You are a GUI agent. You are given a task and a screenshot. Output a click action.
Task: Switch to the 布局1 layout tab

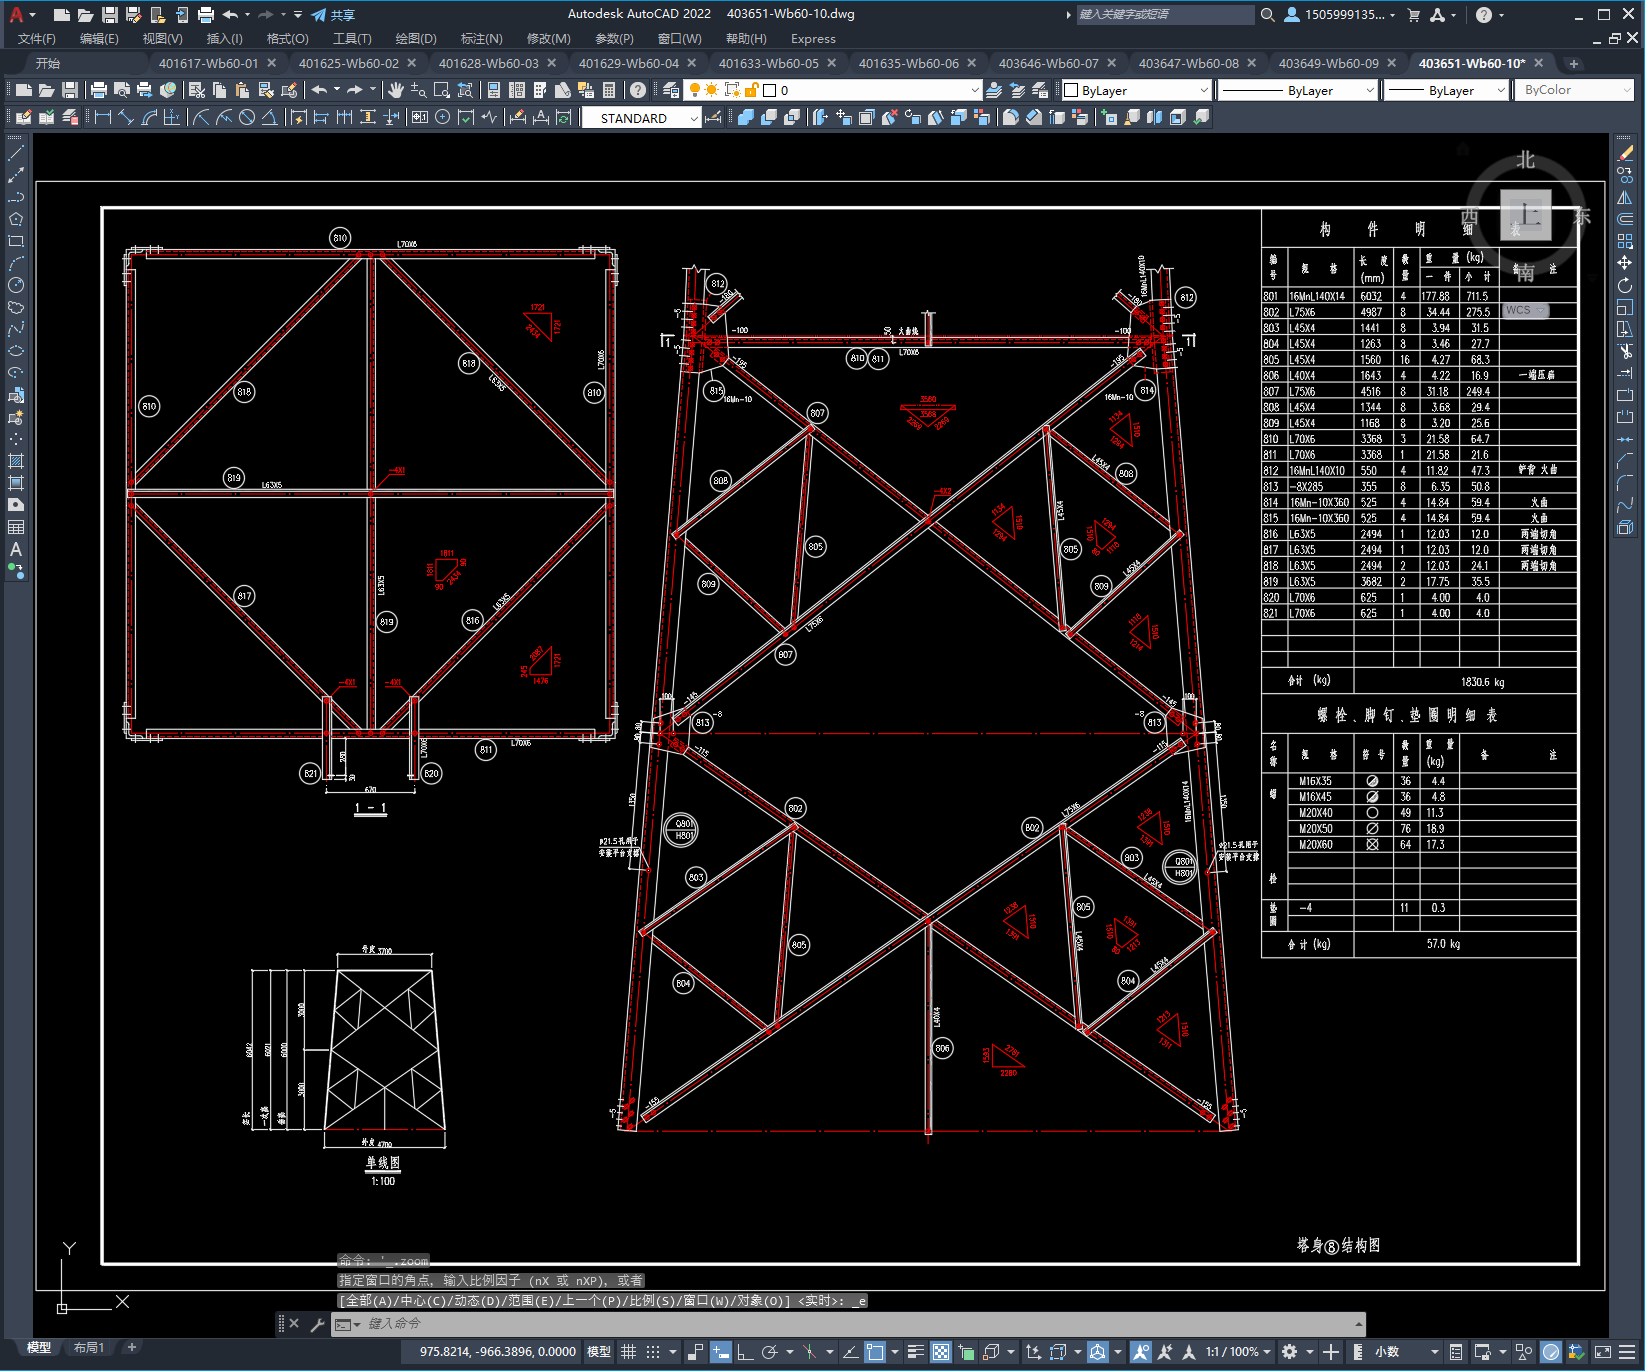[88, 1347]
